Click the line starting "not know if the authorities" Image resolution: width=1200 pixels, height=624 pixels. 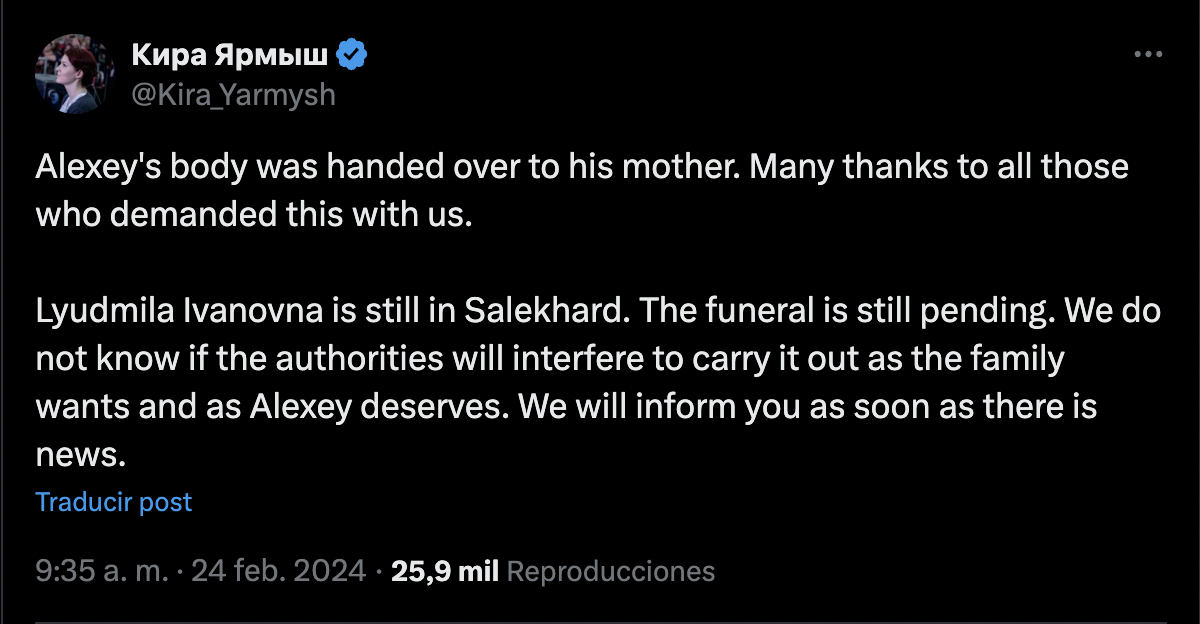(x=550, y=359)
